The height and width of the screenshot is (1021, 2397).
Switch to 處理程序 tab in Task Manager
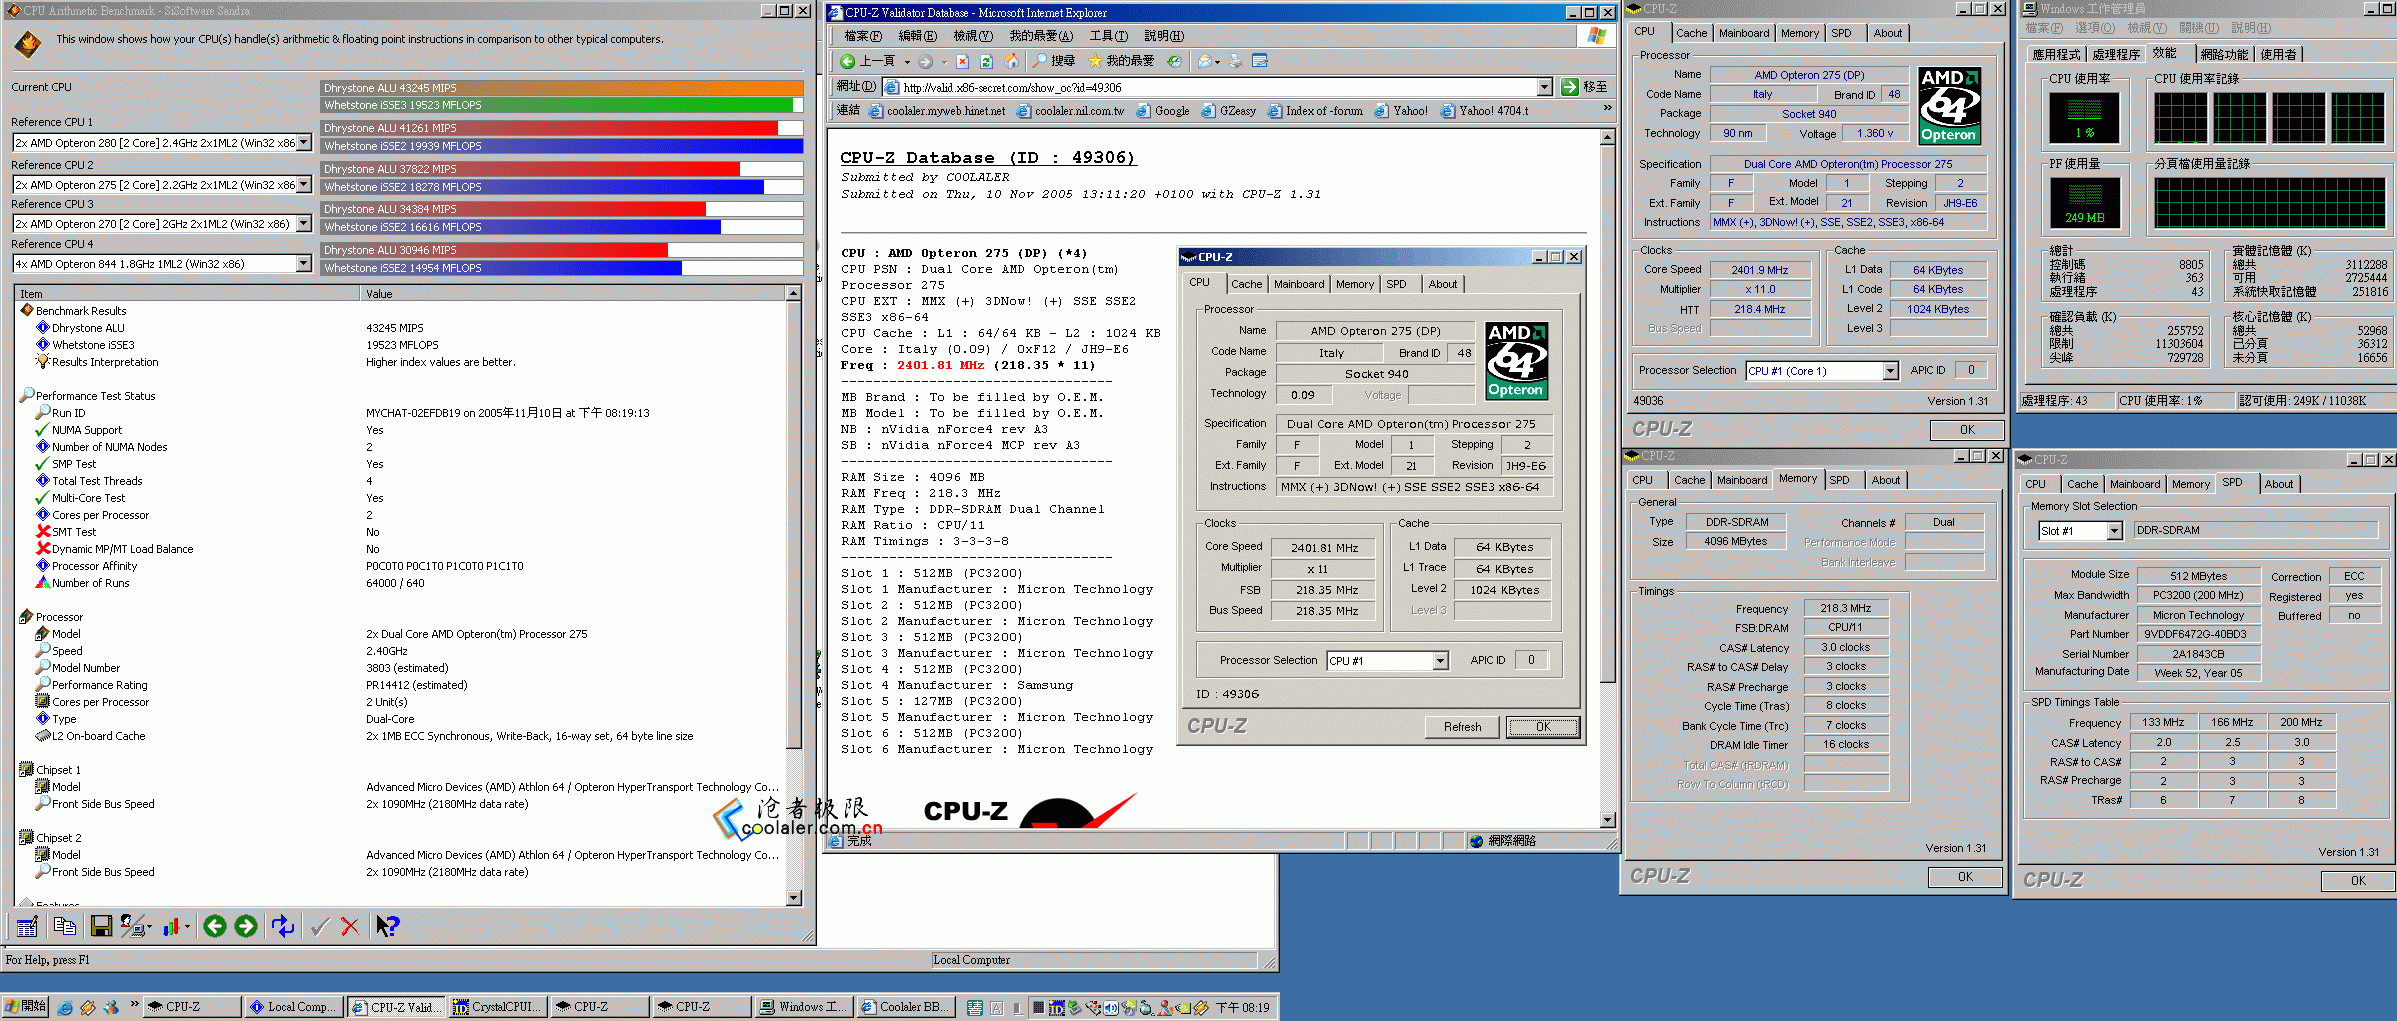coord(2116,54)
